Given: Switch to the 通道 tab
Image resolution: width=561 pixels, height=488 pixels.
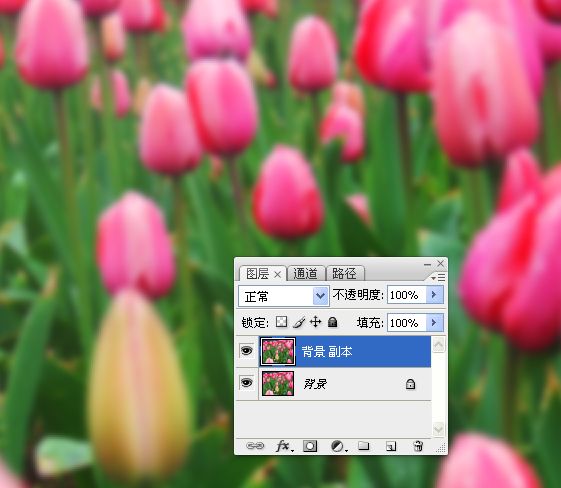Looking at the screenshot, I should (305, 274).
